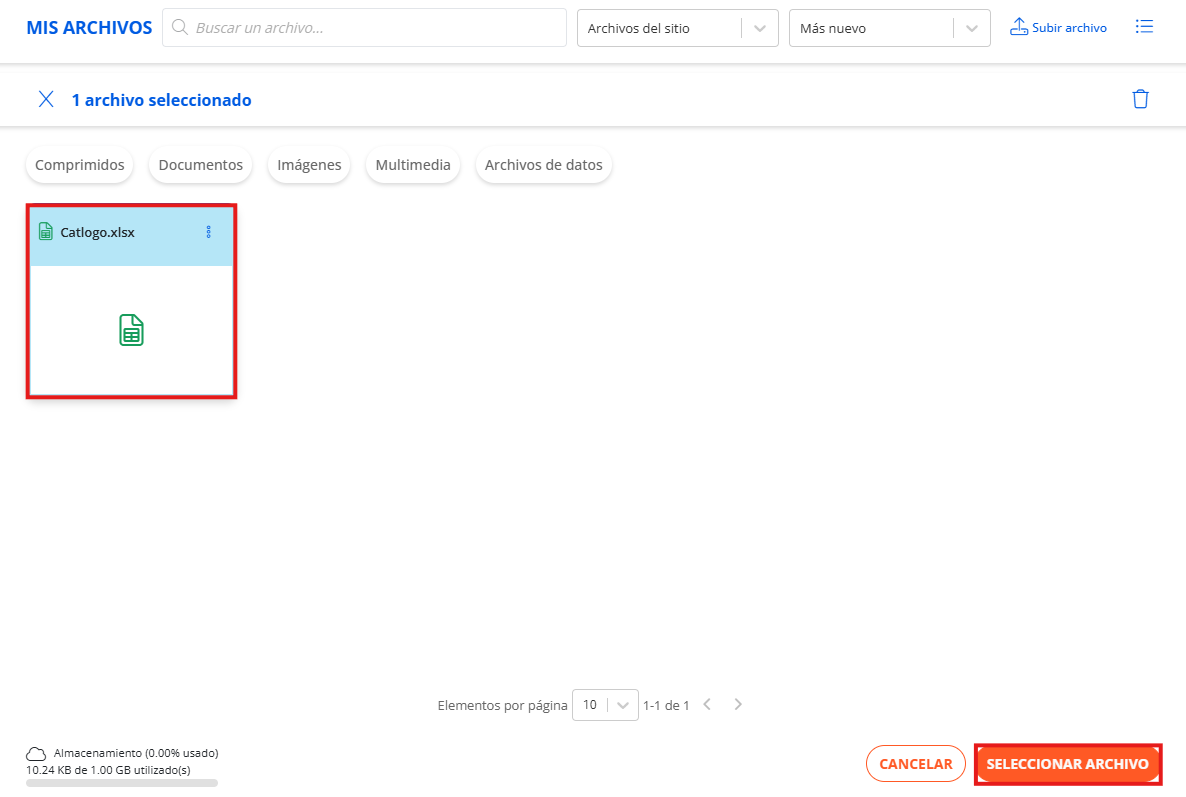
Task: Open the items per page dropdown showing 10
Action: pos(605,705)
